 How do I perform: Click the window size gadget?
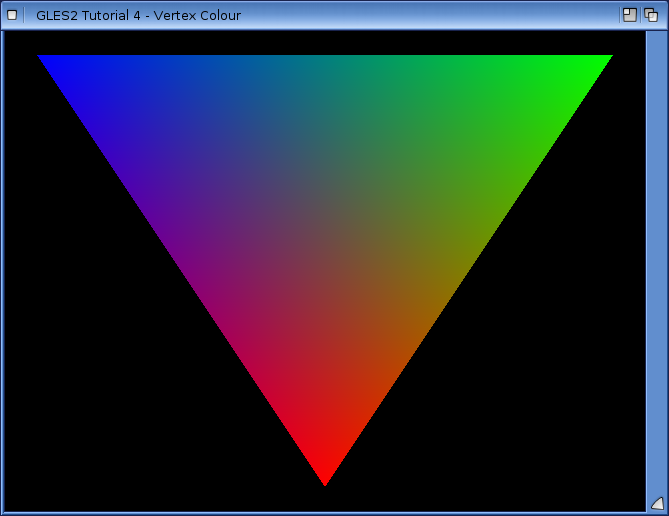(657, 504)
